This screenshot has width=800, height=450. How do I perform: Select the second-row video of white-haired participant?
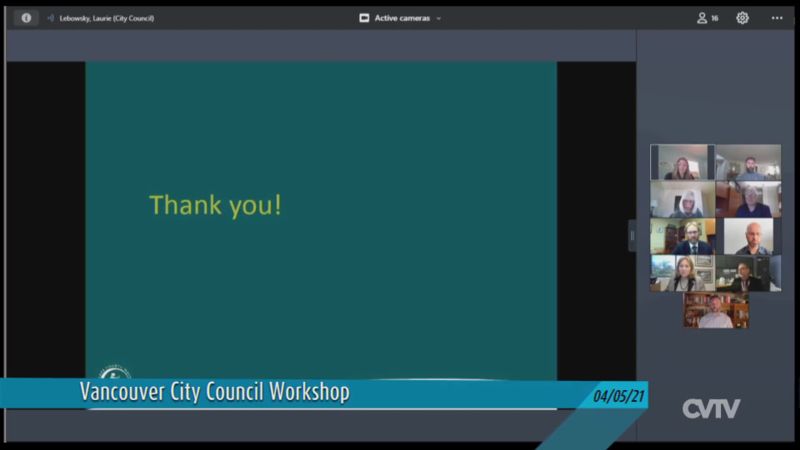pyautogui.click(x=682, y=199)
